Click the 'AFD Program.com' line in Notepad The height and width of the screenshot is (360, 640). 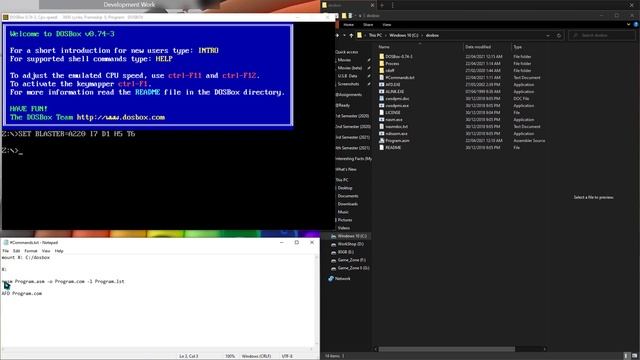point(22,293)
